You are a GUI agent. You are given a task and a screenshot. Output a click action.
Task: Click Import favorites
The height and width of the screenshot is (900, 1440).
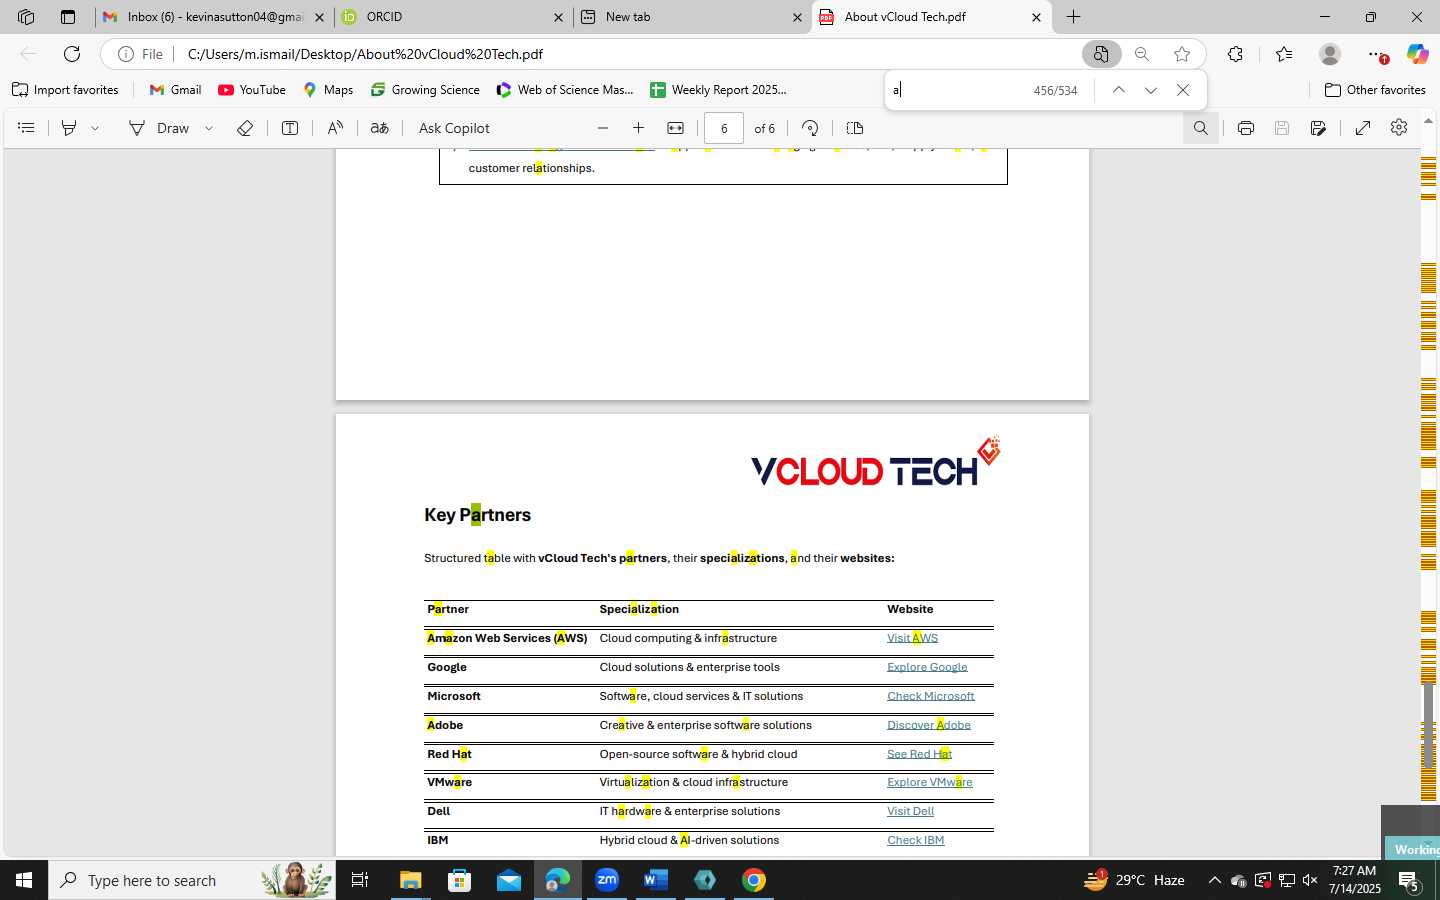pyautogui.click(x=65, y=90)
